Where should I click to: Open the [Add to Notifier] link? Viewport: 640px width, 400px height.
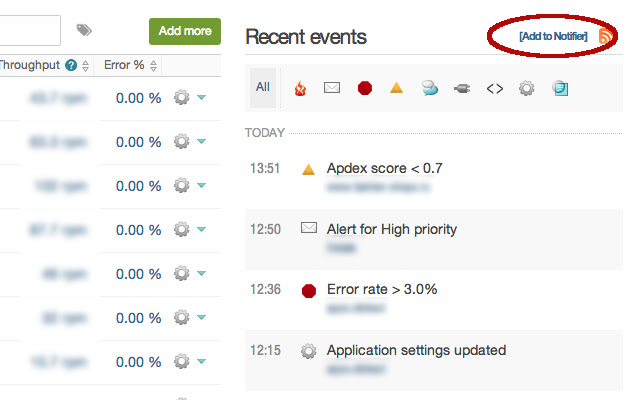[x=553, y=36]
